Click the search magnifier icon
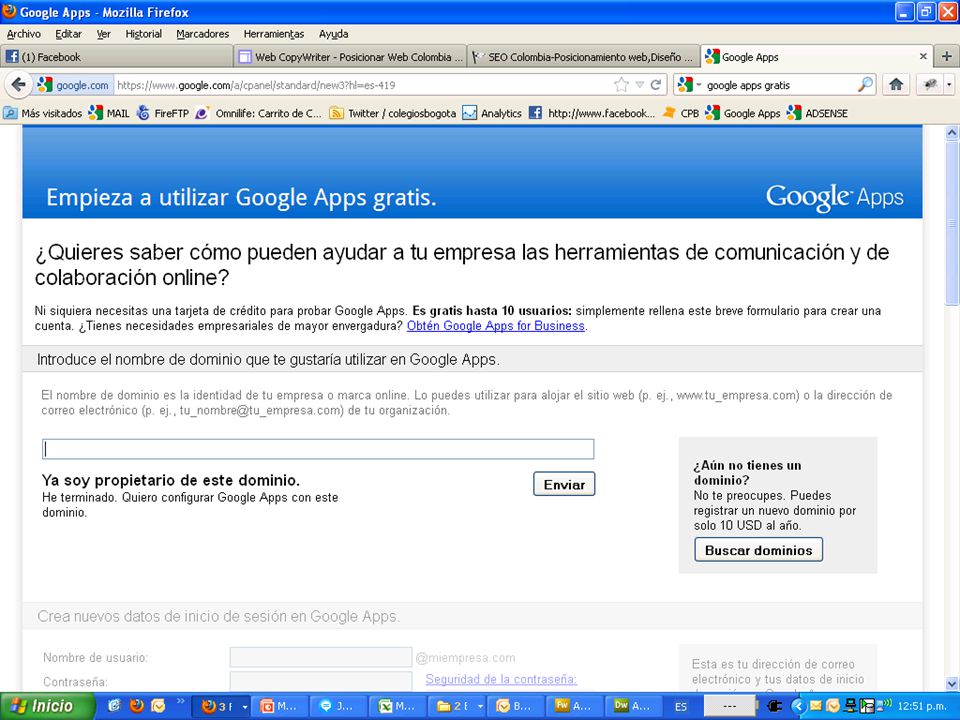Screen dimensions: 960x720 click(x=865, y=84)
